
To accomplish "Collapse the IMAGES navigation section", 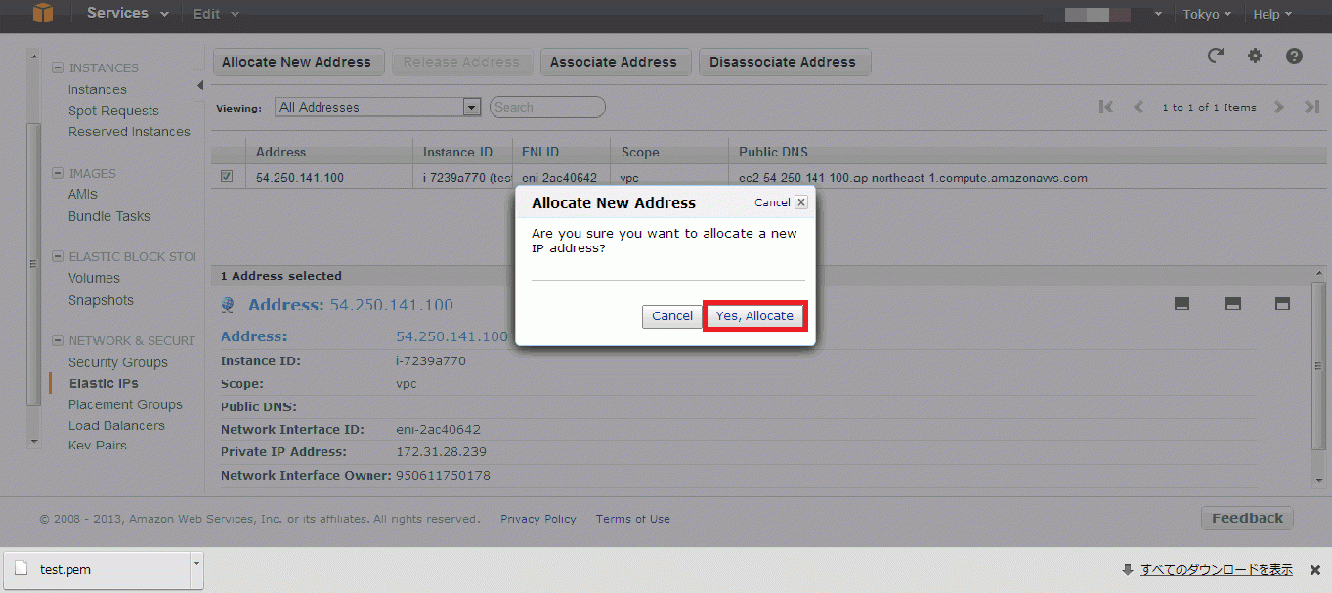I will coord(58,173).
